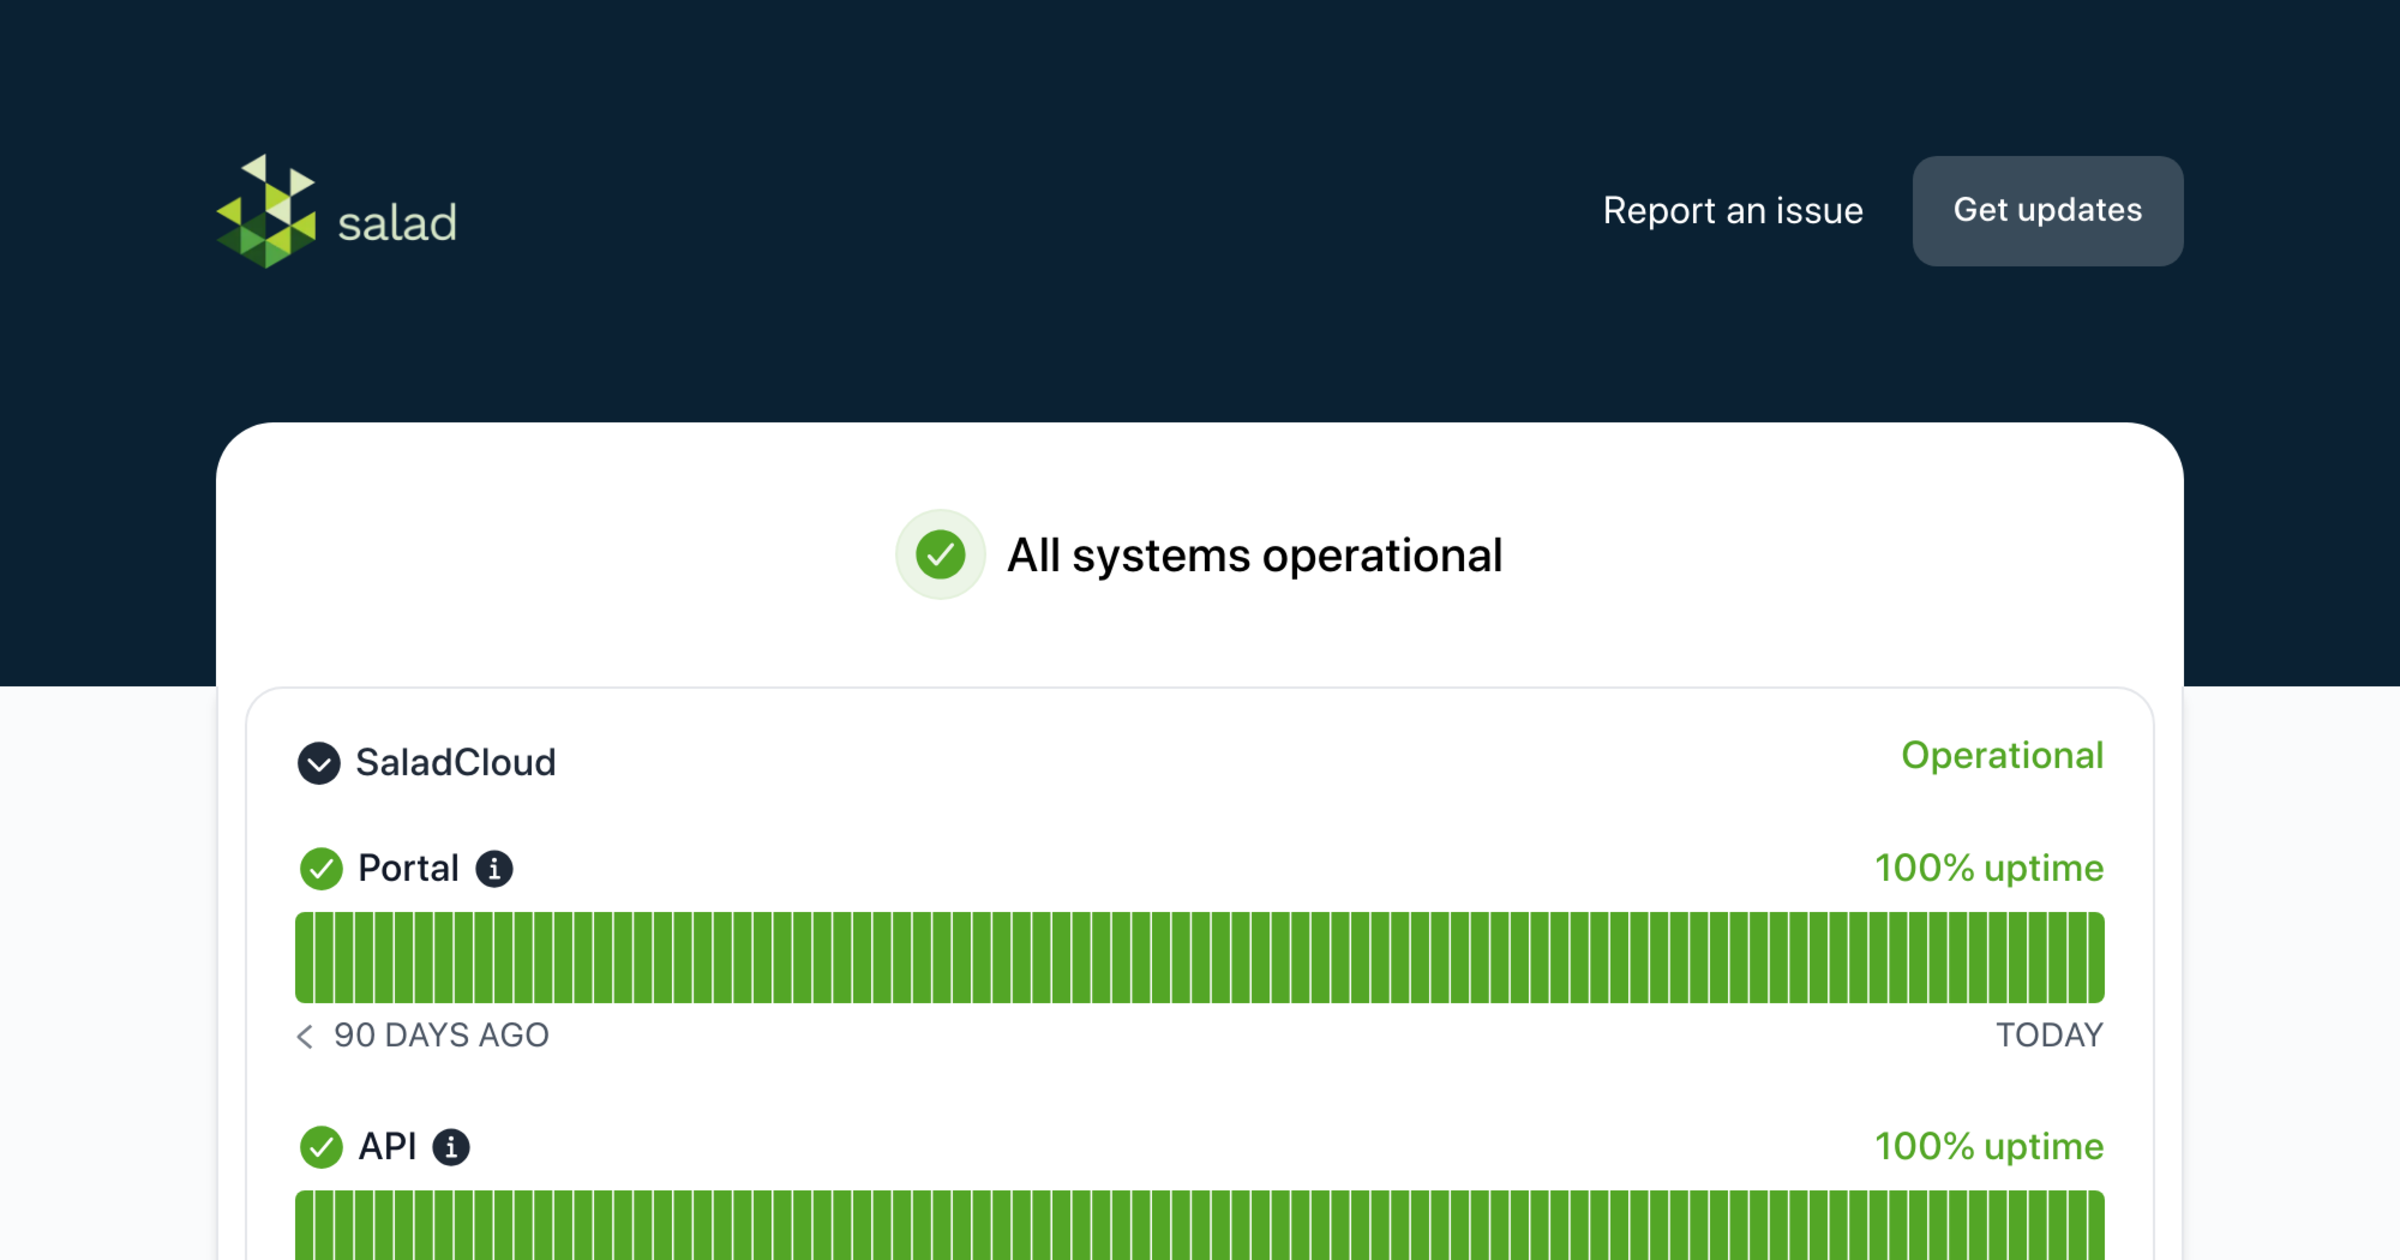Click the Portal info icon
This screenshot has width=2400, height=1260.
tap(494, 868)
